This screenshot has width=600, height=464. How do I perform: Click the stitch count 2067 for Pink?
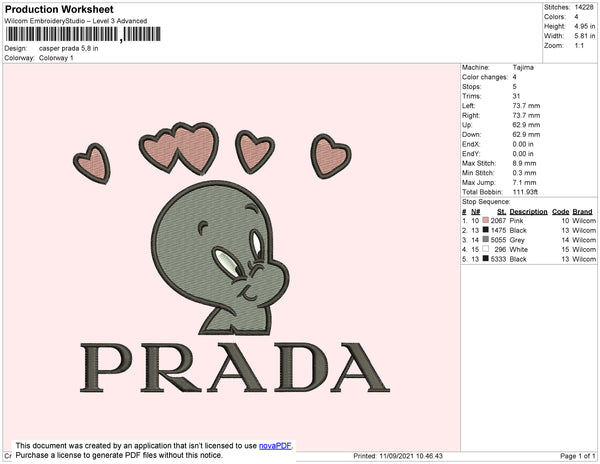pyautogui.click(x=498, y=221)
